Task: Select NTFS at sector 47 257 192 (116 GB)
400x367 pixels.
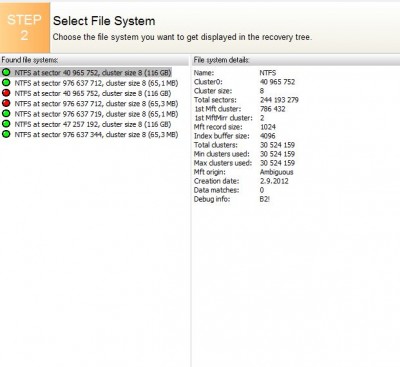Action: (93, 124)
